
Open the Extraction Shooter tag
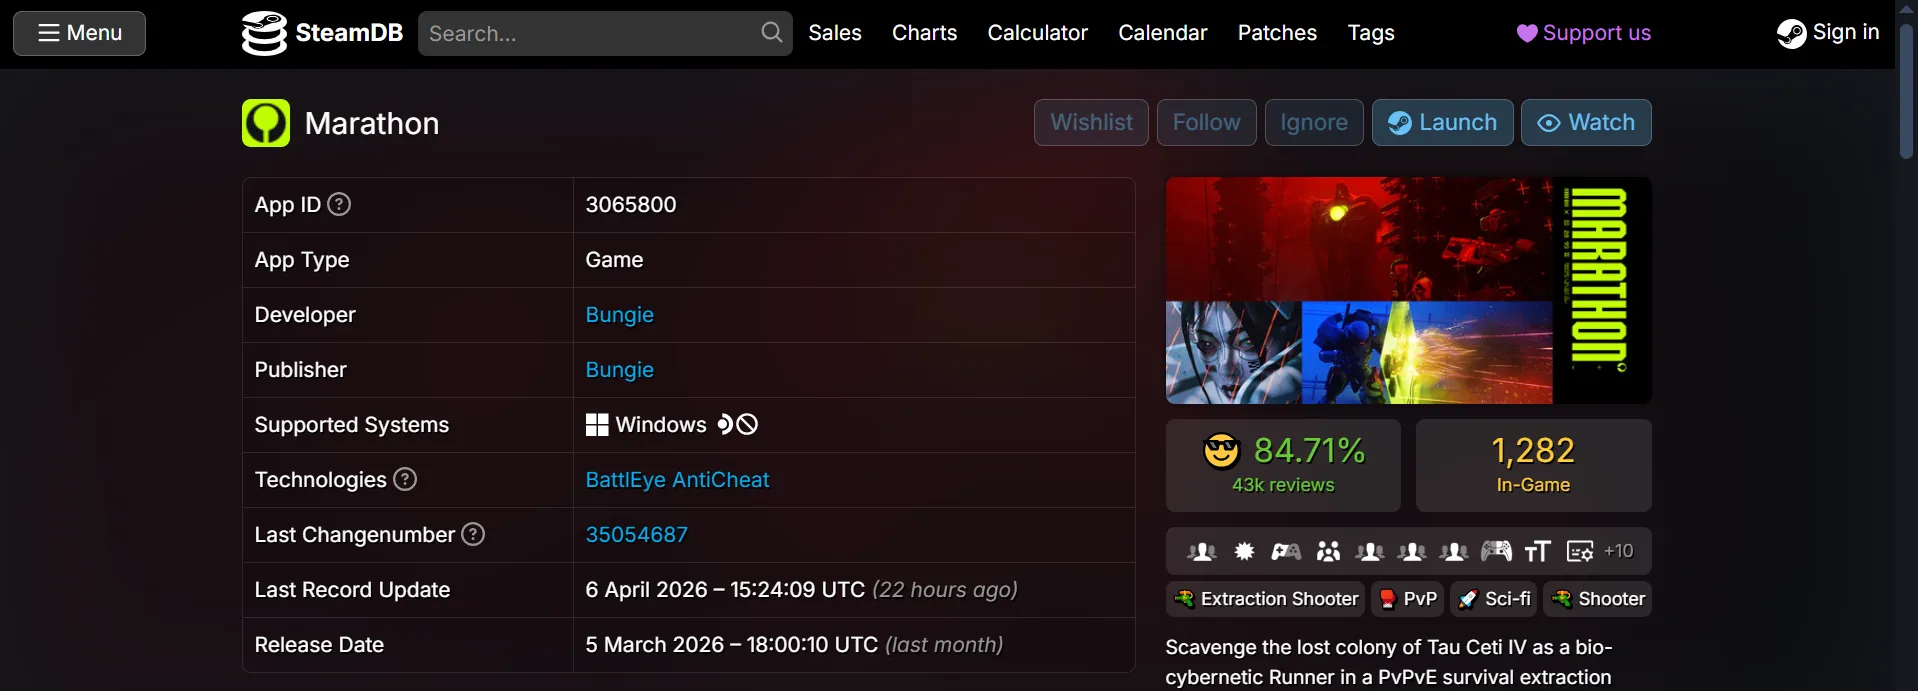tap(1265, 599)
